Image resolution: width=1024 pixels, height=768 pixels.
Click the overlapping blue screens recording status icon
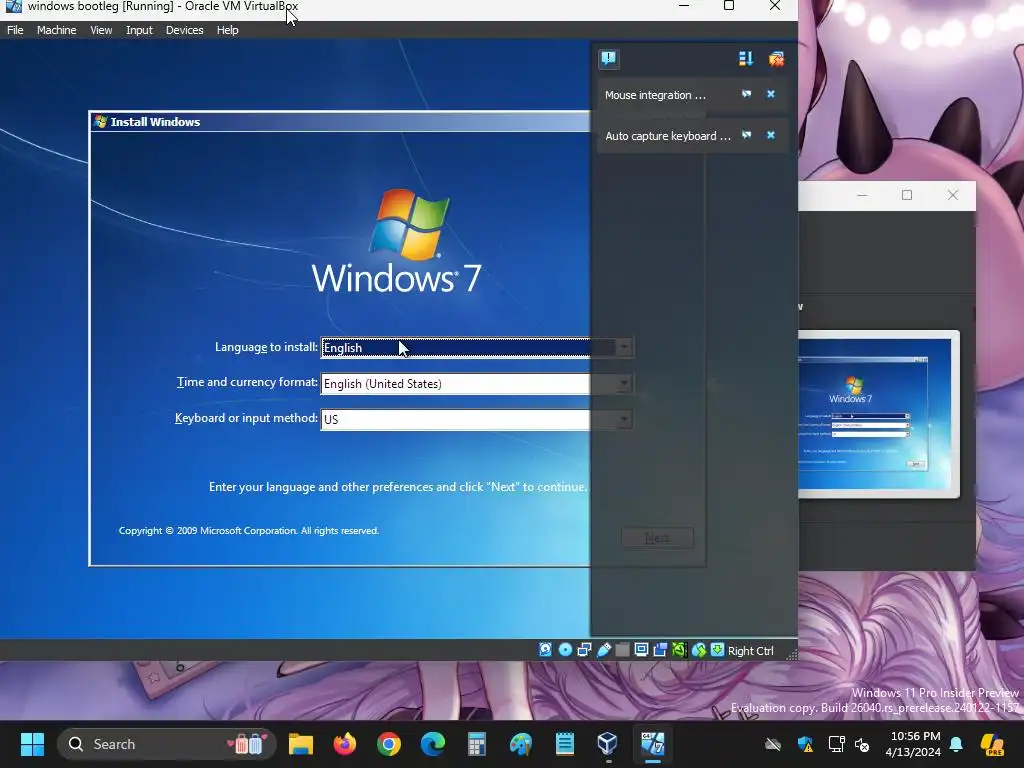[x=660, y=650]
